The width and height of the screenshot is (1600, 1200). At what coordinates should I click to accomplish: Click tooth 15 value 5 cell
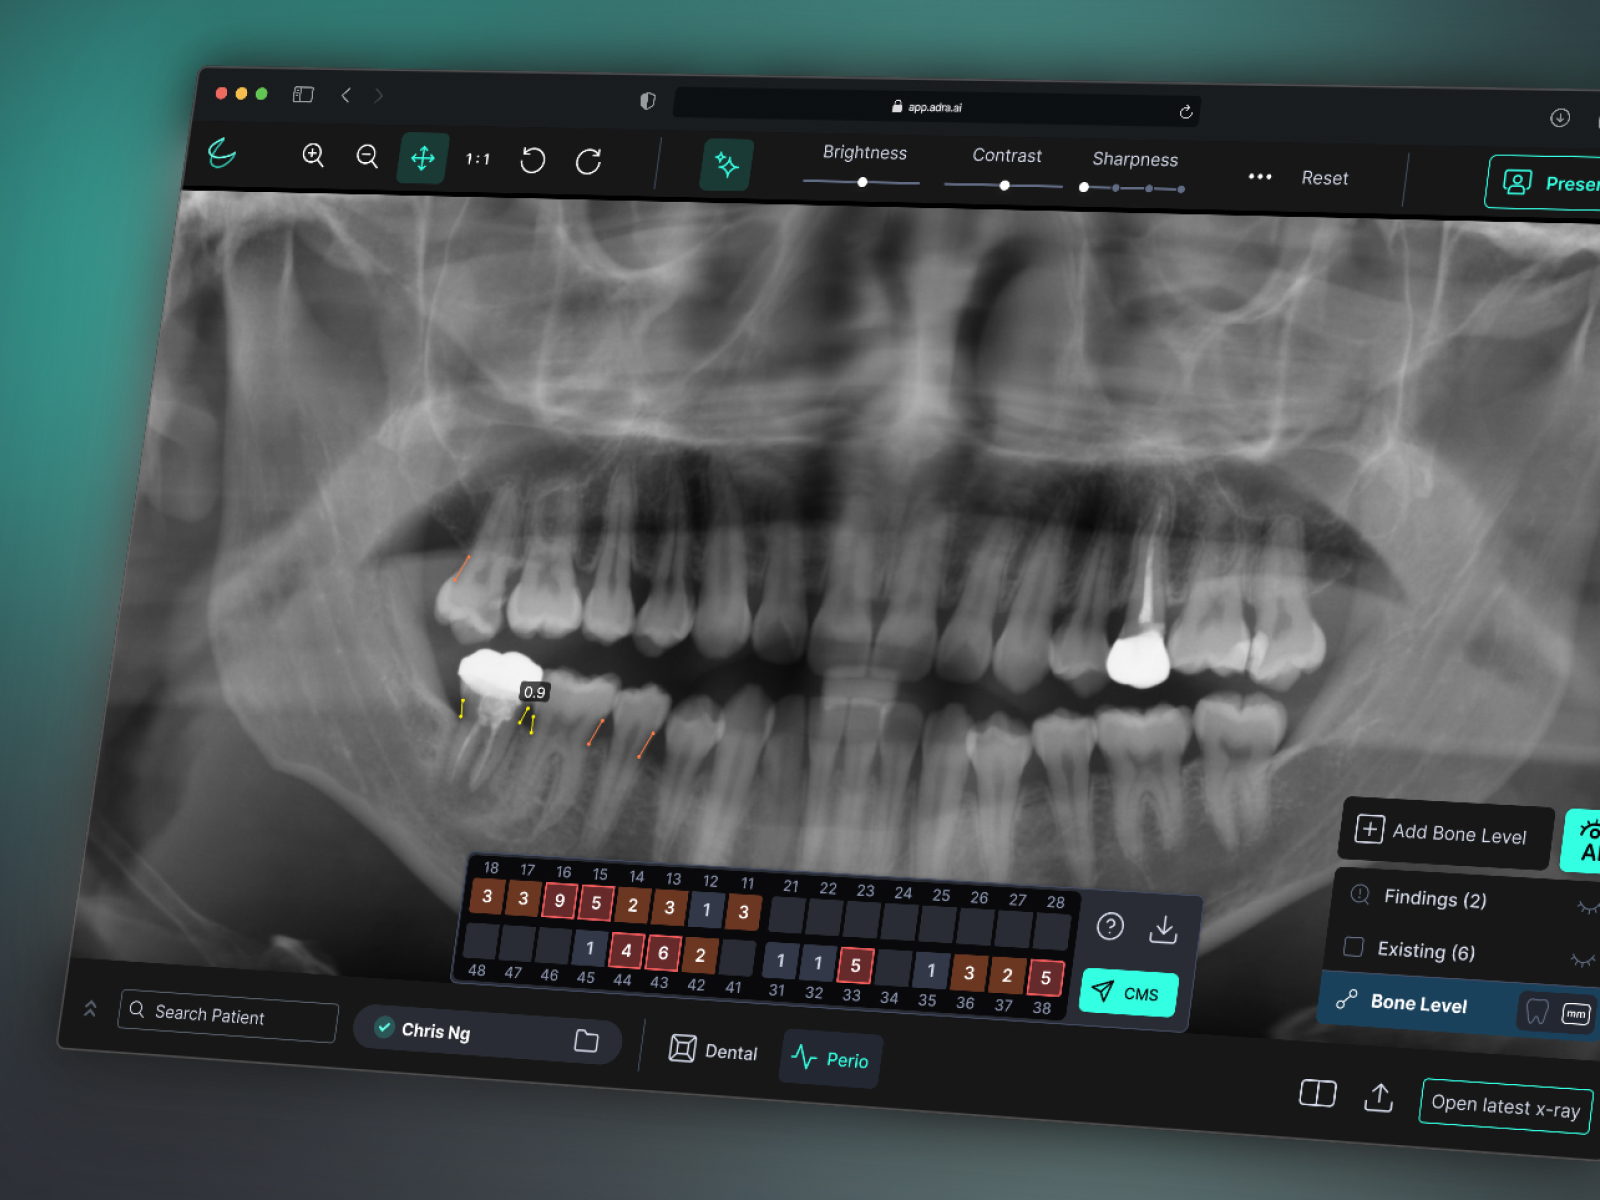[x=596, y=903]
